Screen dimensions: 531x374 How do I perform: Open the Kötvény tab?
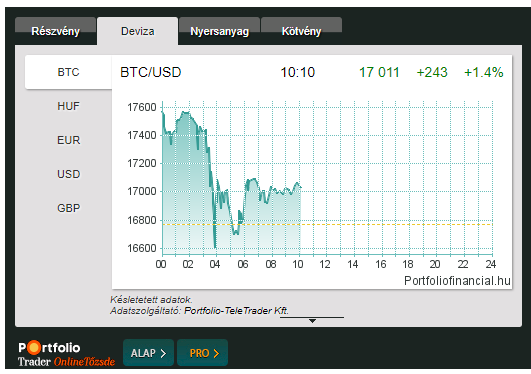[301, 31]
